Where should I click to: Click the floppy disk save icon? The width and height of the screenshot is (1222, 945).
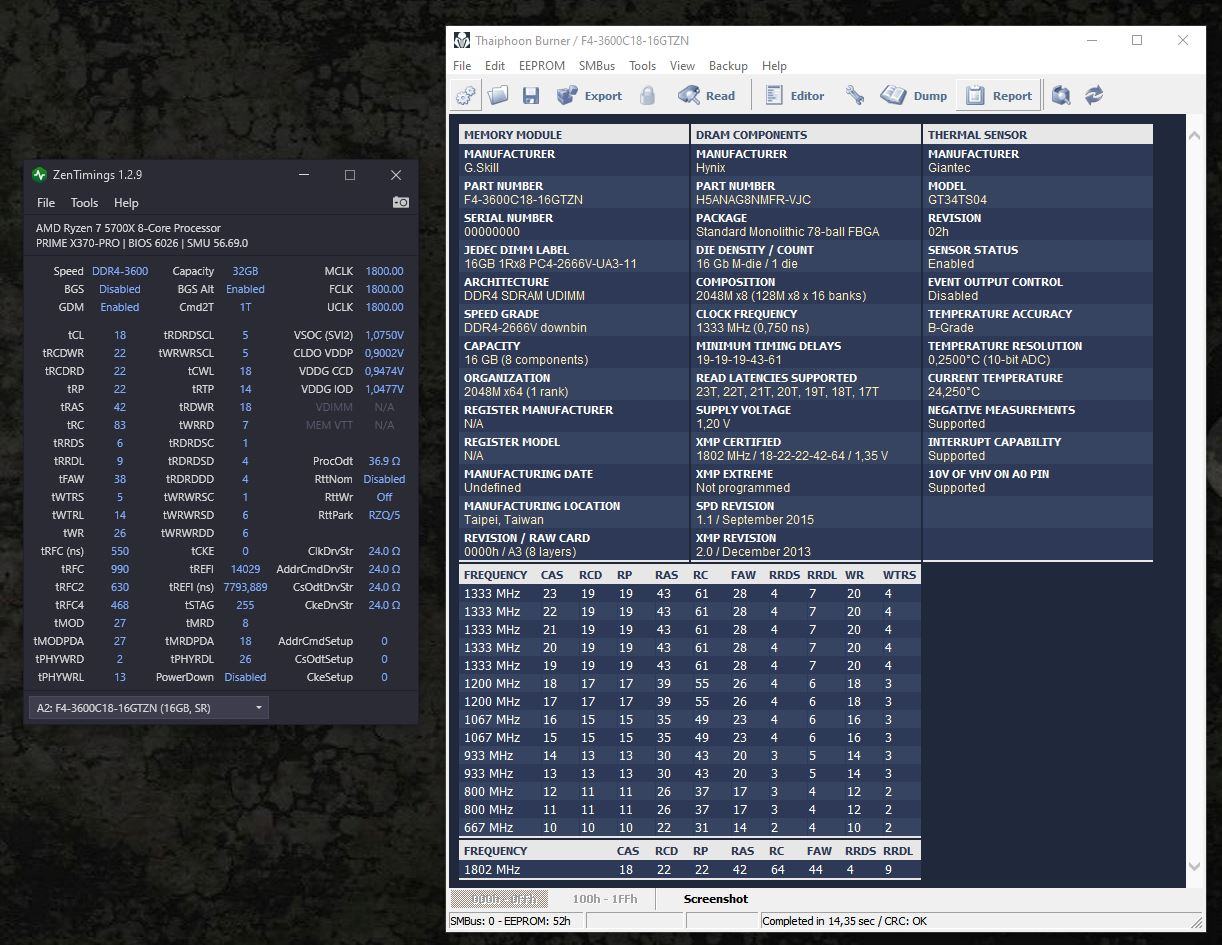tap(530, 96)
